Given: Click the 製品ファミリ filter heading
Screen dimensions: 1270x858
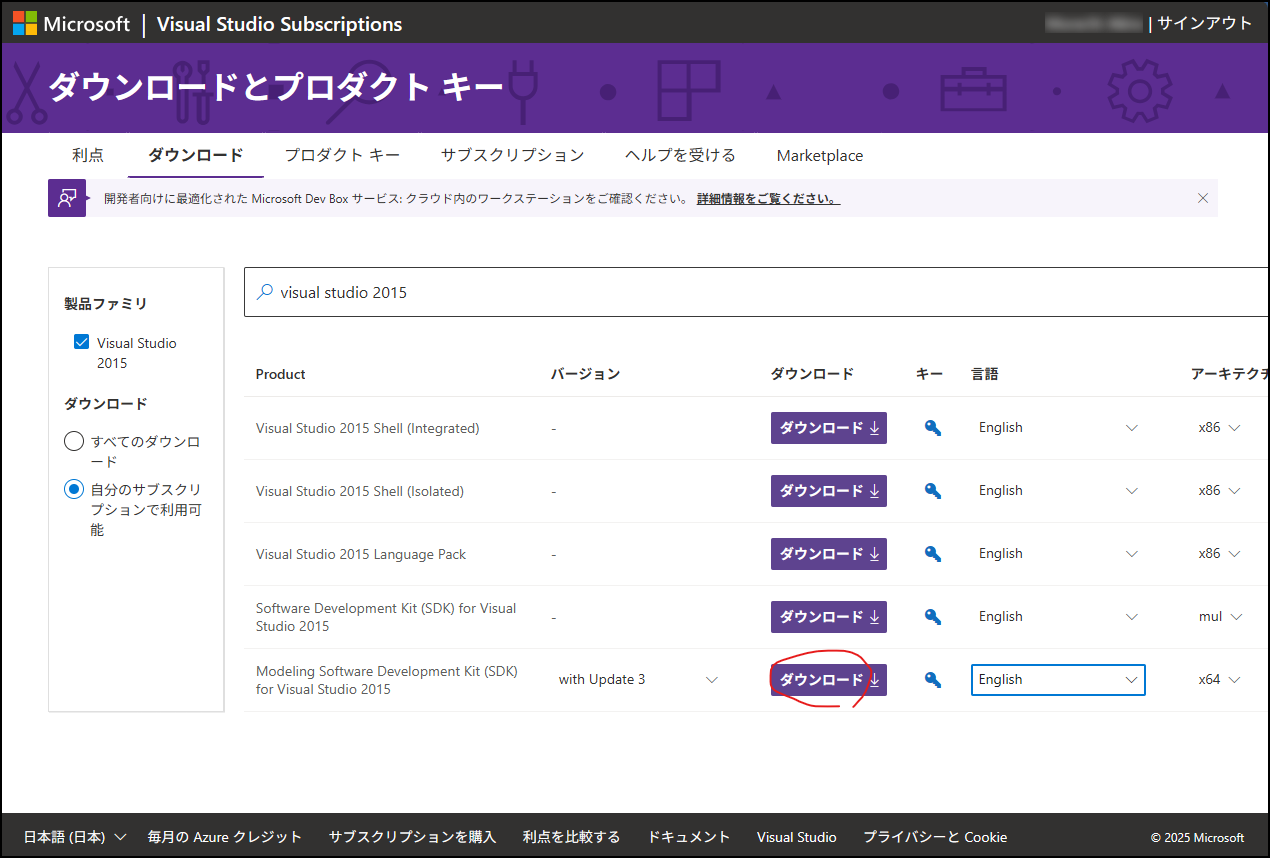Looking at the screenshot, I should (105, 304).
